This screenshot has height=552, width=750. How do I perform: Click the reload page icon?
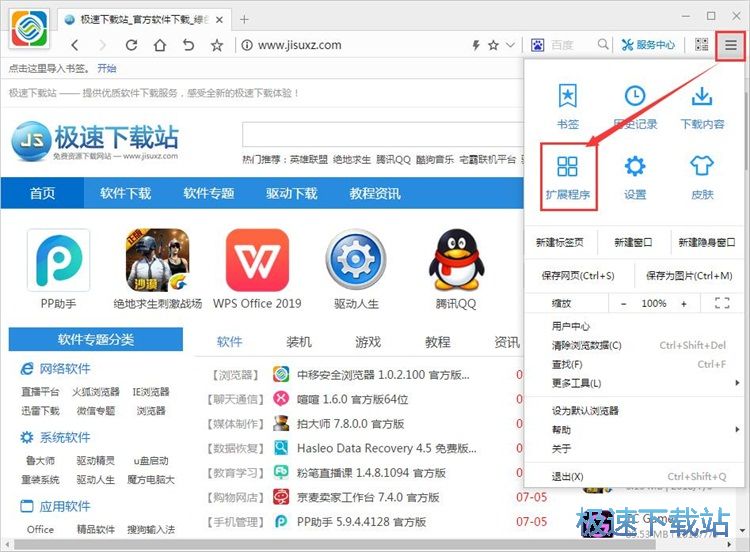pyautogui.click(x=131, y=45)
